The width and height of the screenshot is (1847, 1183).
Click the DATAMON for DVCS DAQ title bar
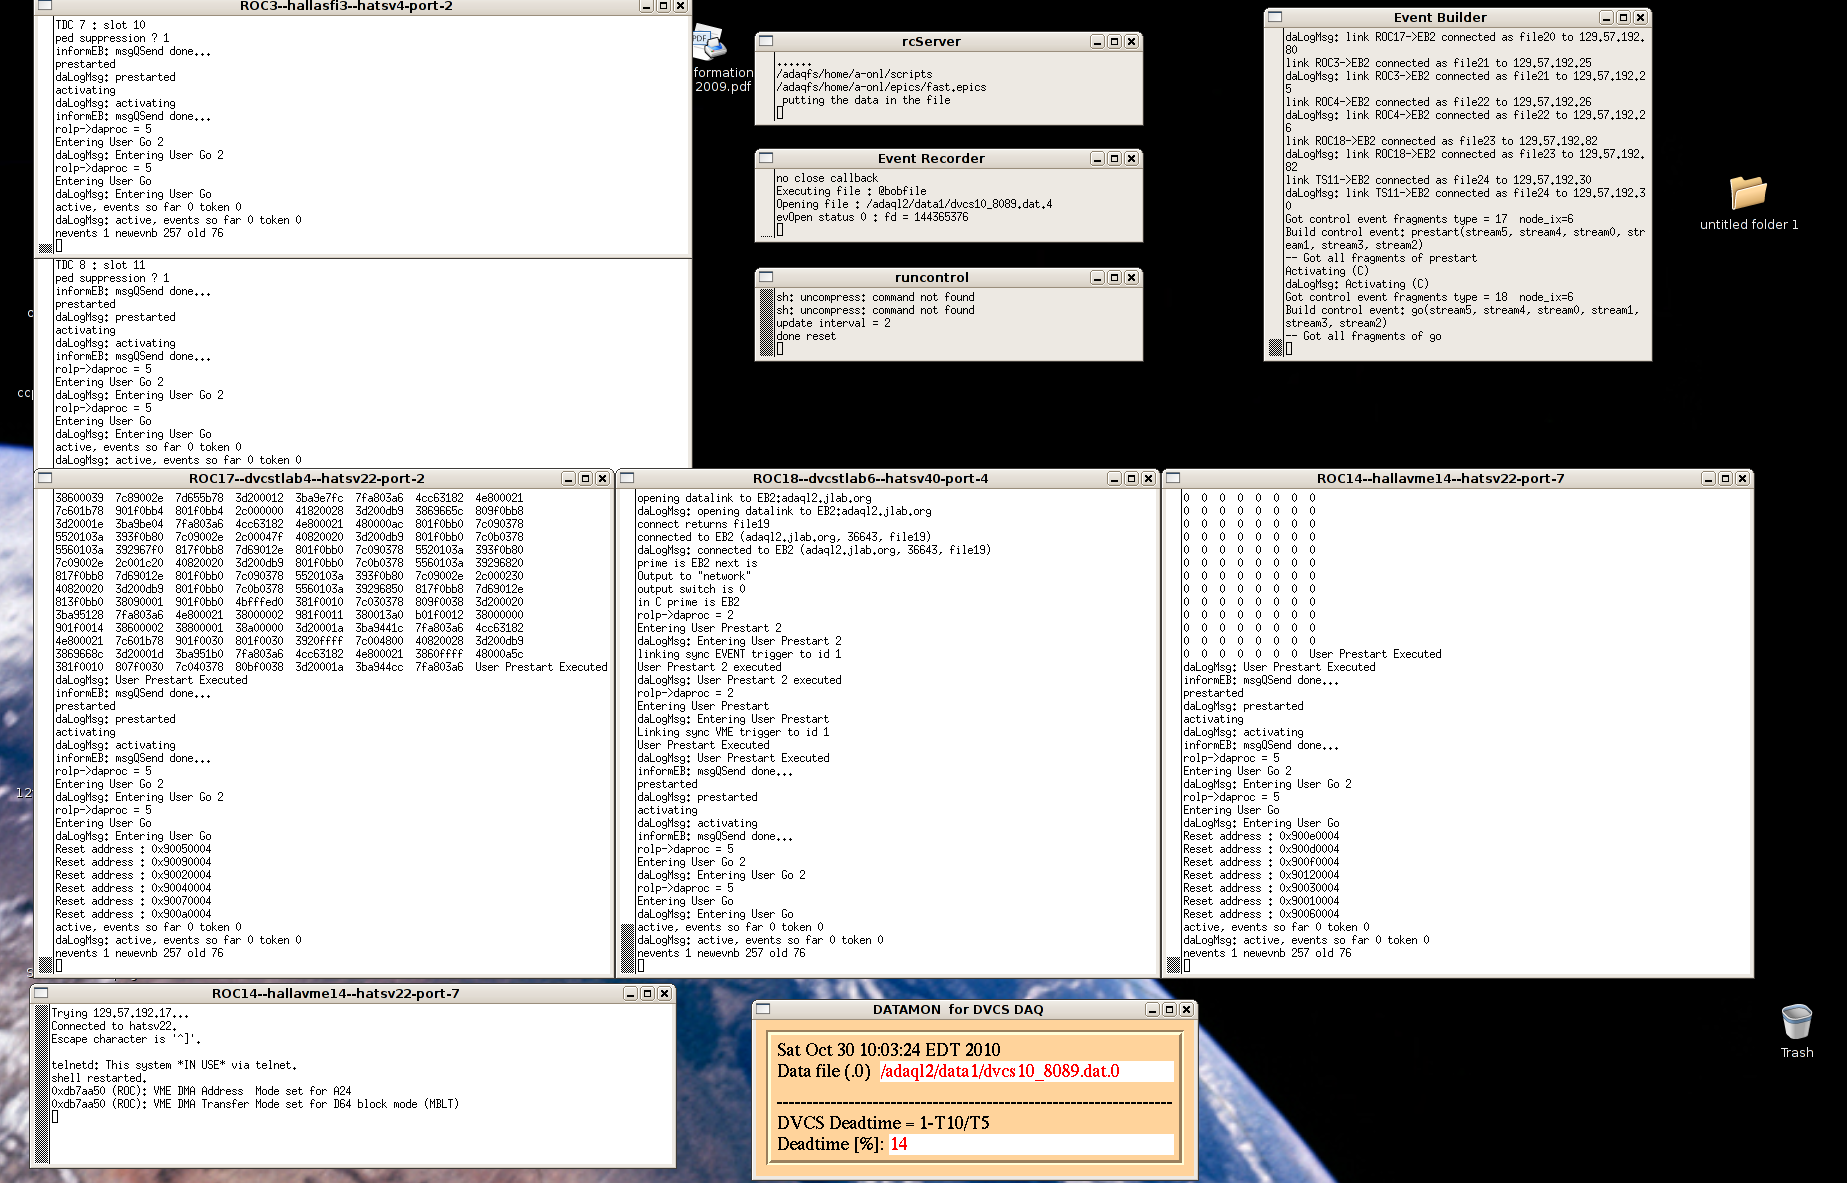click(x=958, y=1009)
